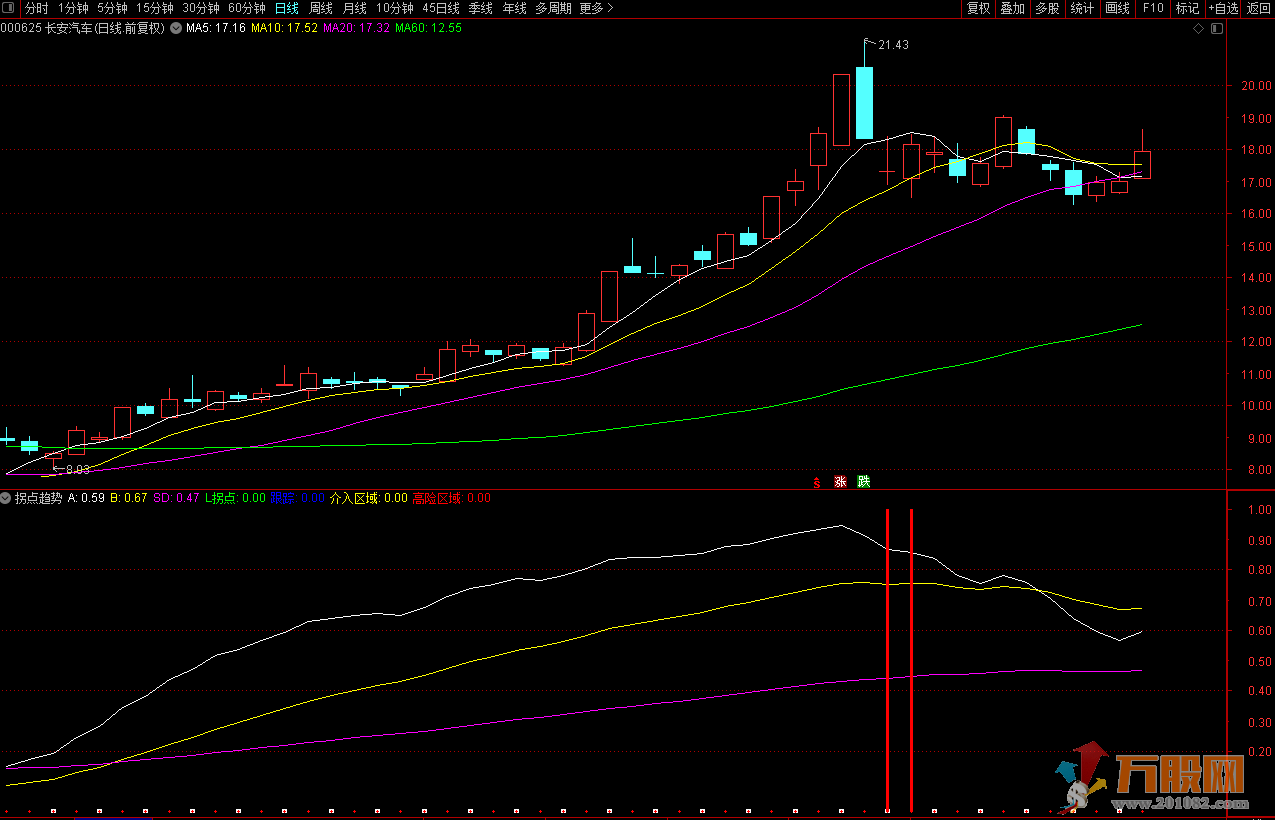The height and width of the screenshot is (820, 1275).
Task: Click the 000625 长安汽车 title text
Action: pos(82,28)
